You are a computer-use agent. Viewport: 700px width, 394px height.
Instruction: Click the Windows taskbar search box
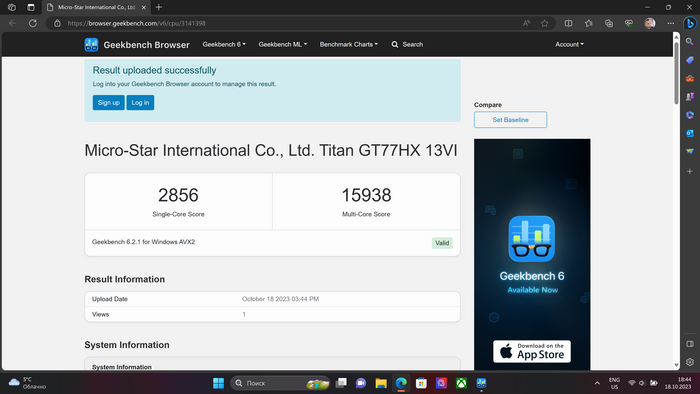click(x=280, y=383)
